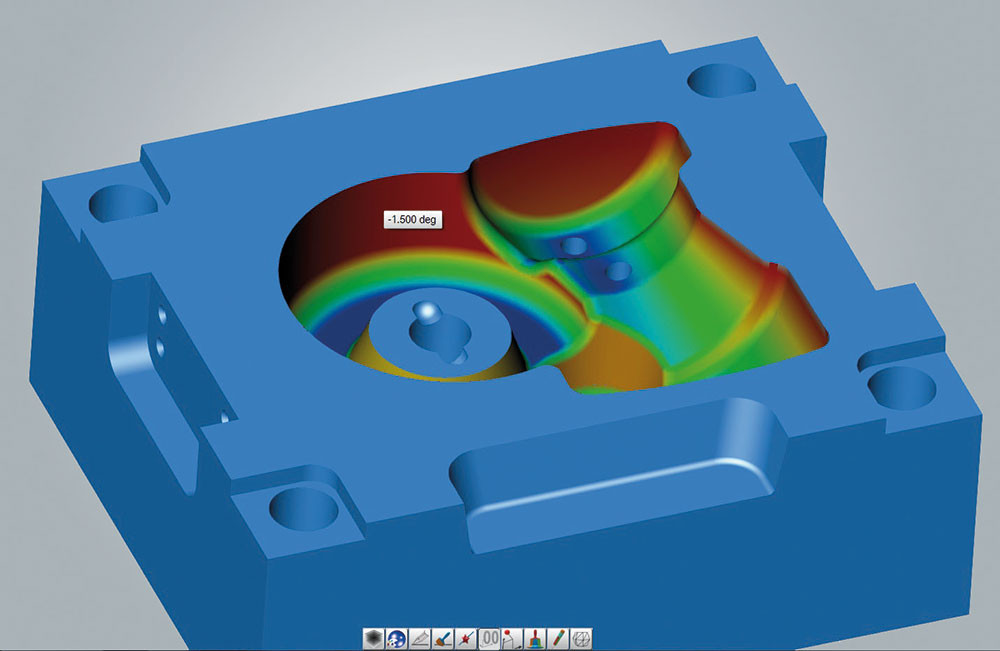The height and width of the screenshot is (651, 1000).
Task: Toggle the highlighted "00" toolbar button
Action: [490, 637]
